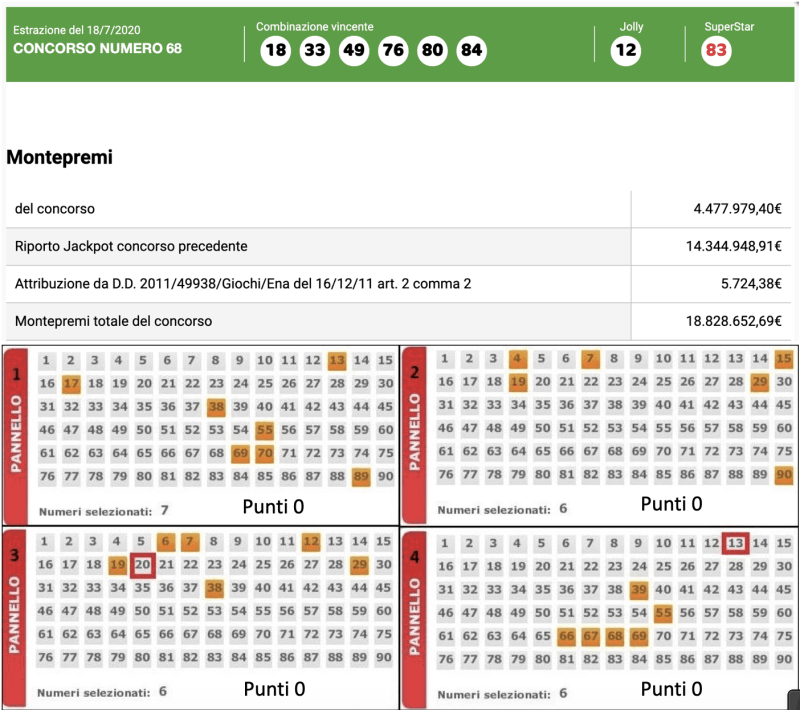
Task: Click winning number ball 33
Action: tap(314, 51)
